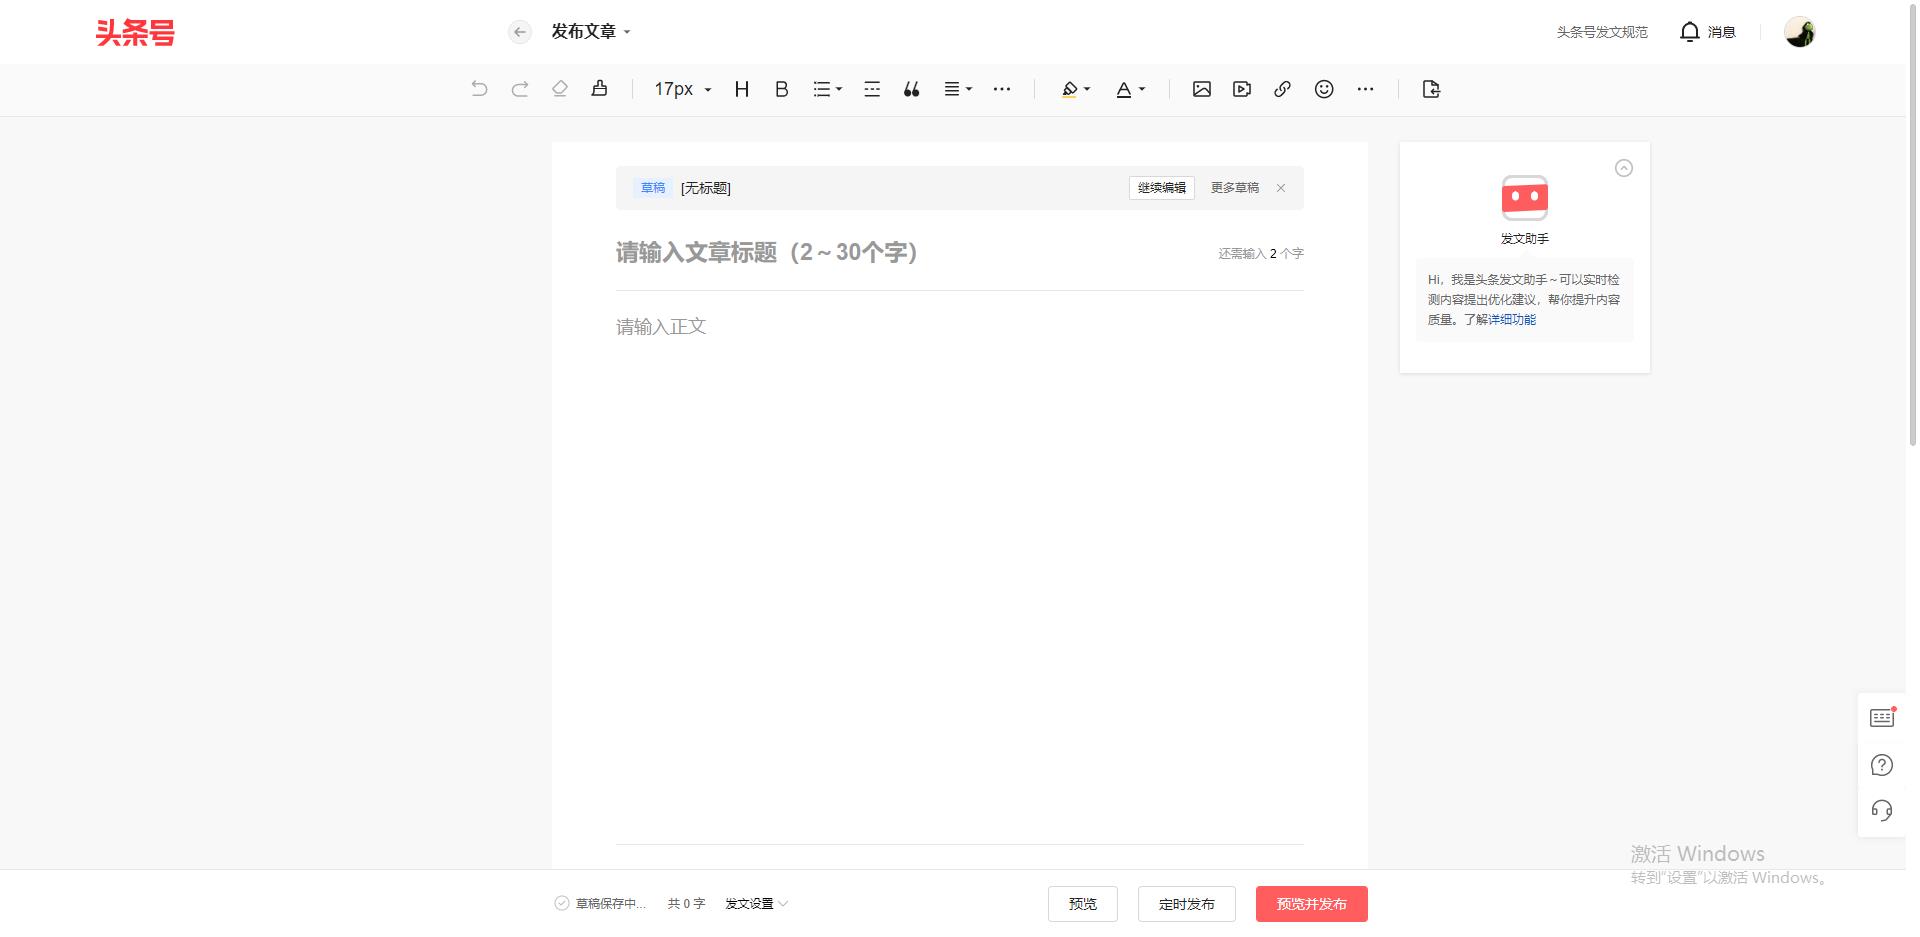Add a hyperlink with the link icon
Image resolution: width=1920 pixels, height=937 pixels.
click(x=1282, y=89)
